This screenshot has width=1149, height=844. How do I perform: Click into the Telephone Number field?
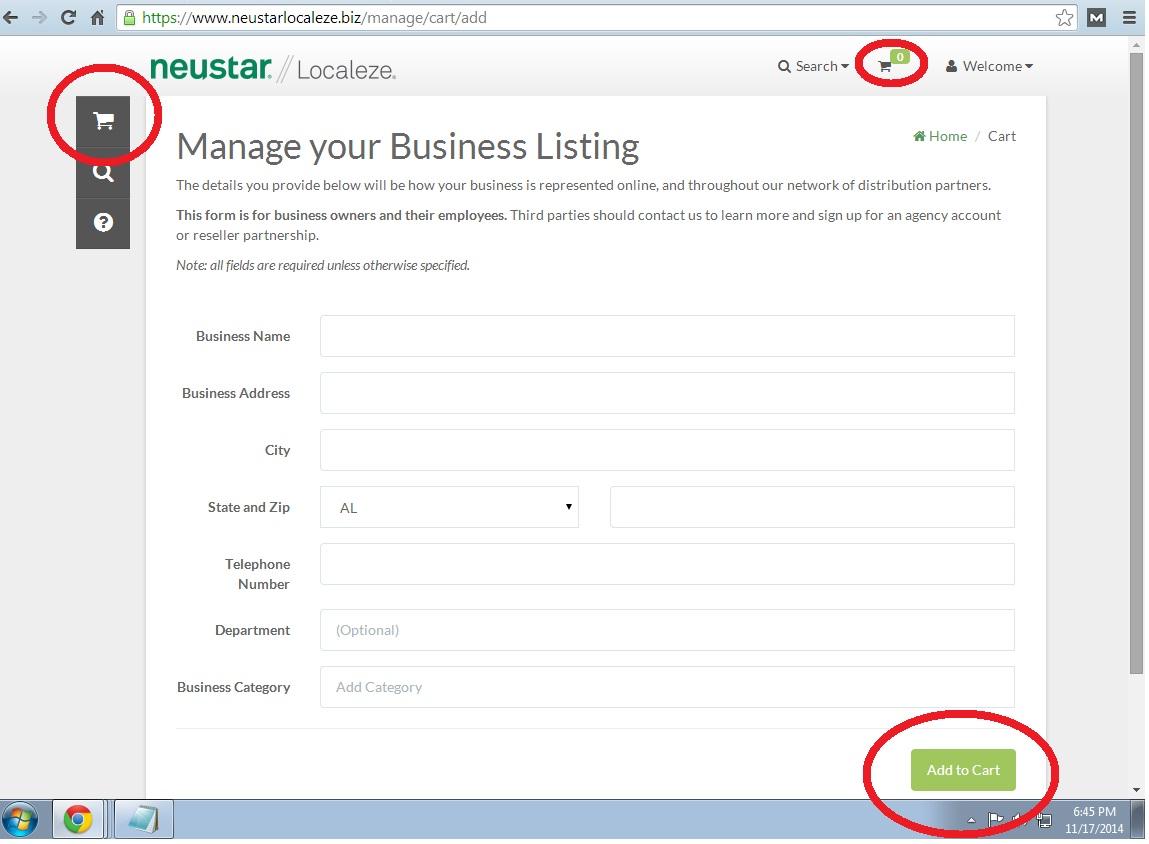pos(667,564)
